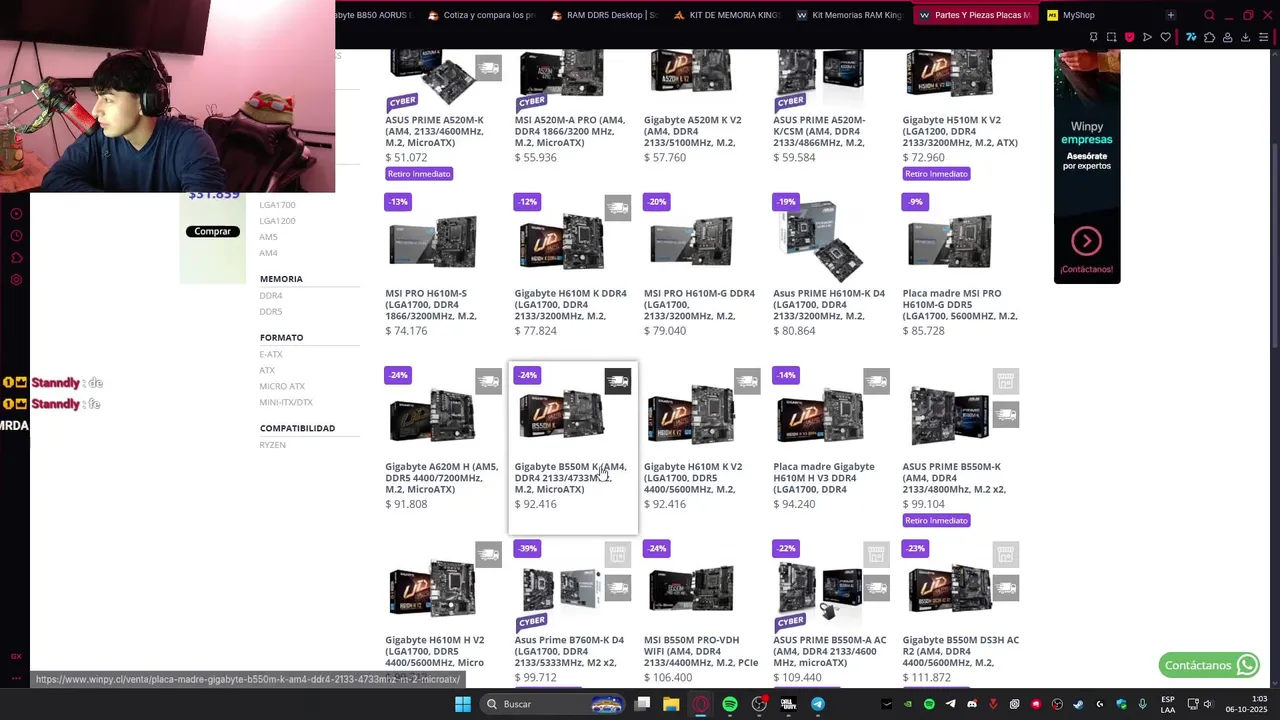Click the MSI B550M PRO-VDH WIFI product image
This screenshot has height=720, width=1280.
pyautogui.click(x=691, y=589)
